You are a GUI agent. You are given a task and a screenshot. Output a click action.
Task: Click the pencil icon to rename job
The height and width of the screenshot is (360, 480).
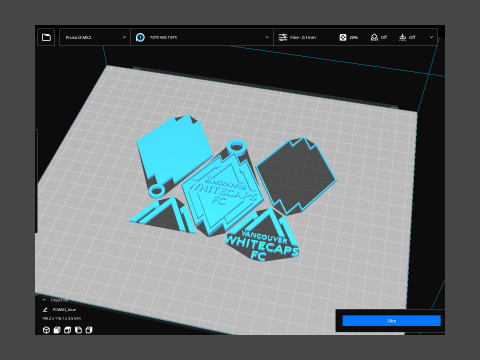(x=45, y=310)
